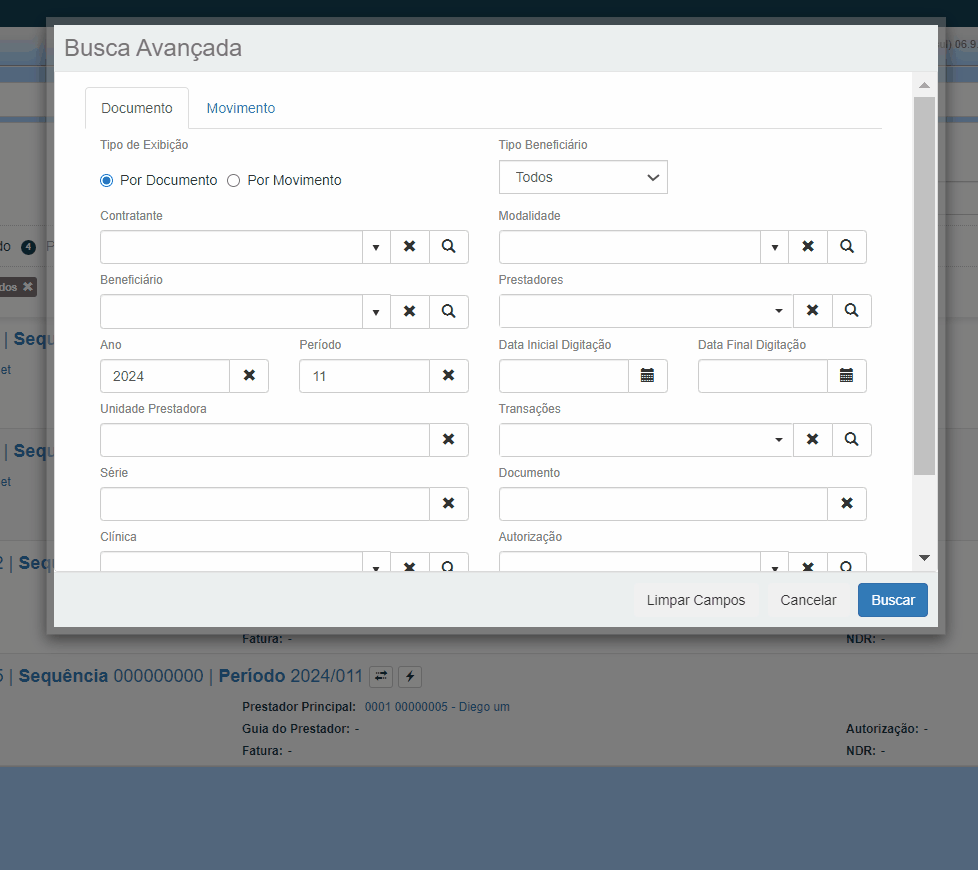Switch to the Movimento tab
The width and height of the screenshot is (978, 870).
(241, 108)
